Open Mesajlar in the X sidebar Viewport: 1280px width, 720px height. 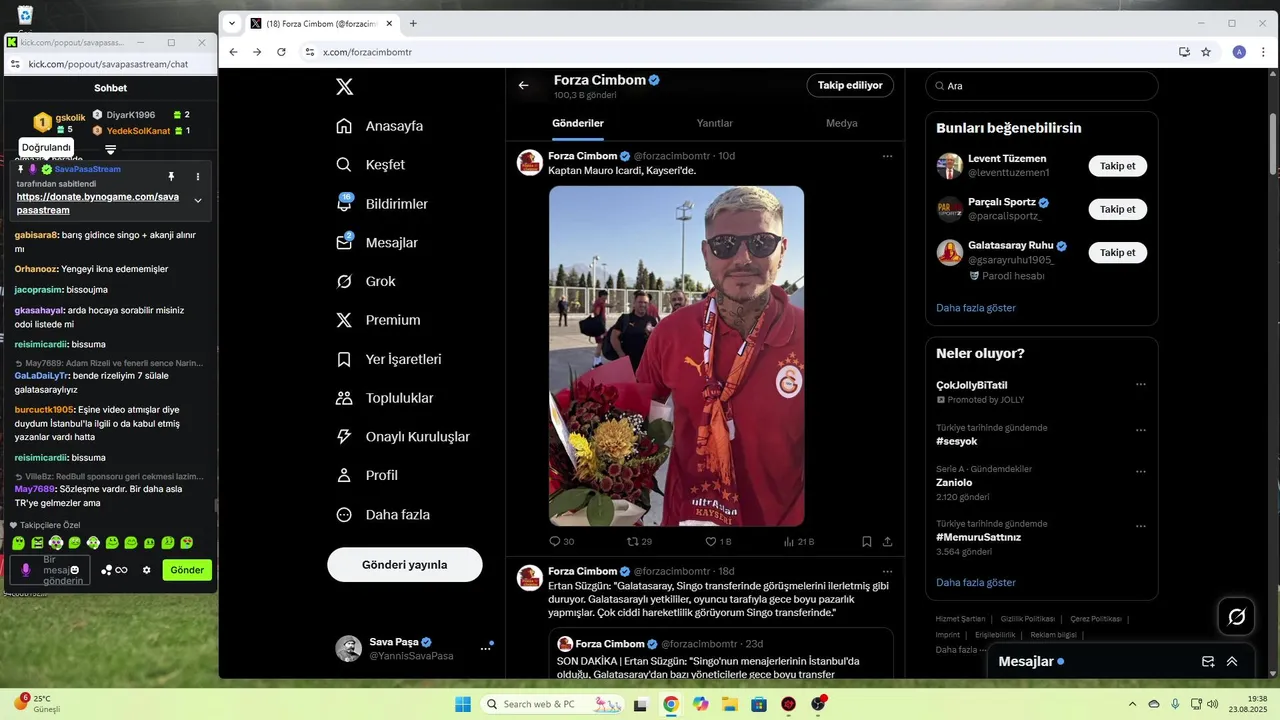click(x=377, y=243)
